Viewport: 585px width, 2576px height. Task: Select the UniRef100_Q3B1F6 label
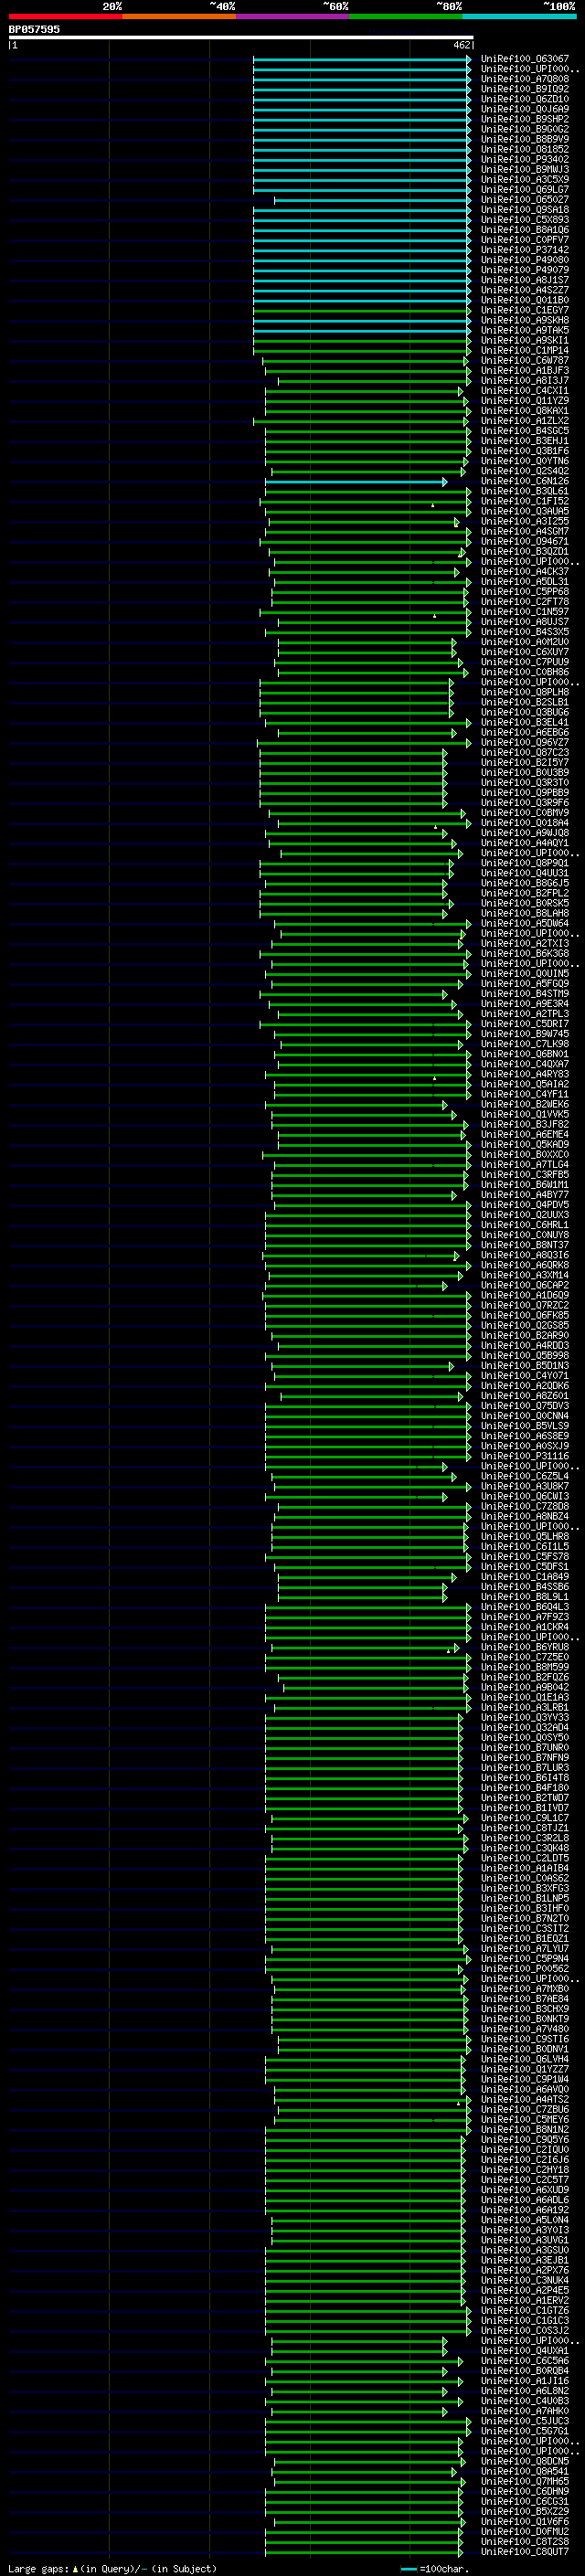tap(524, 451)
